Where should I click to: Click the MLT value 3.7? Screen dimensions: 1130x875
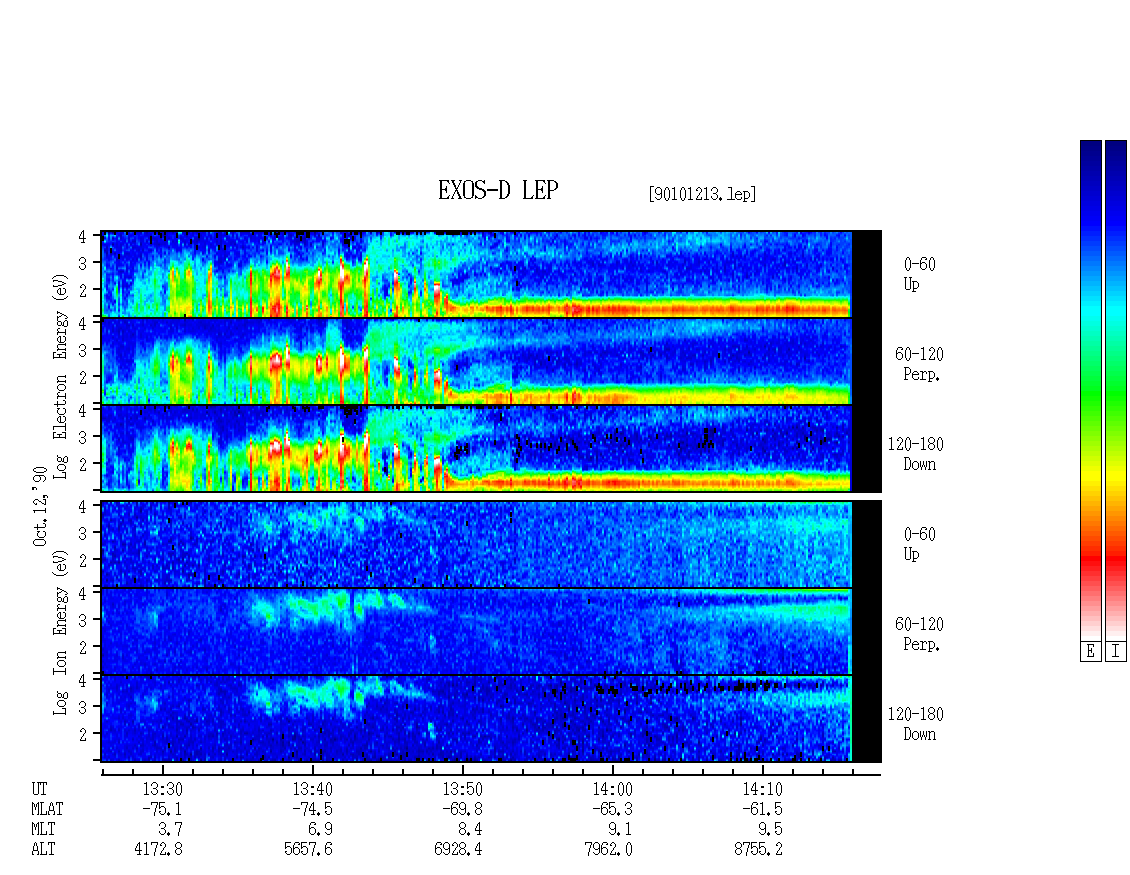(171, 830)
